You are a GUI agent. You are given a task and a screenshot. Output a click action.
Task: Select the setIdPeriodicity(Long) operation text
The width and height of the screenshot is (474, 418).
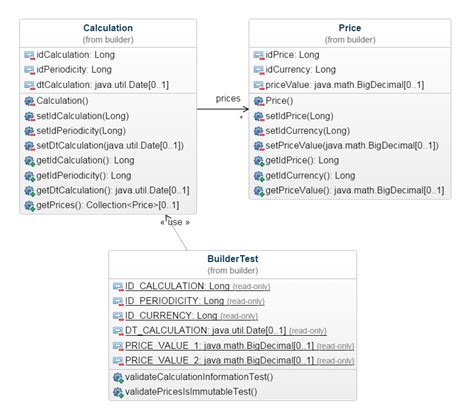click(x=81, y=131)
